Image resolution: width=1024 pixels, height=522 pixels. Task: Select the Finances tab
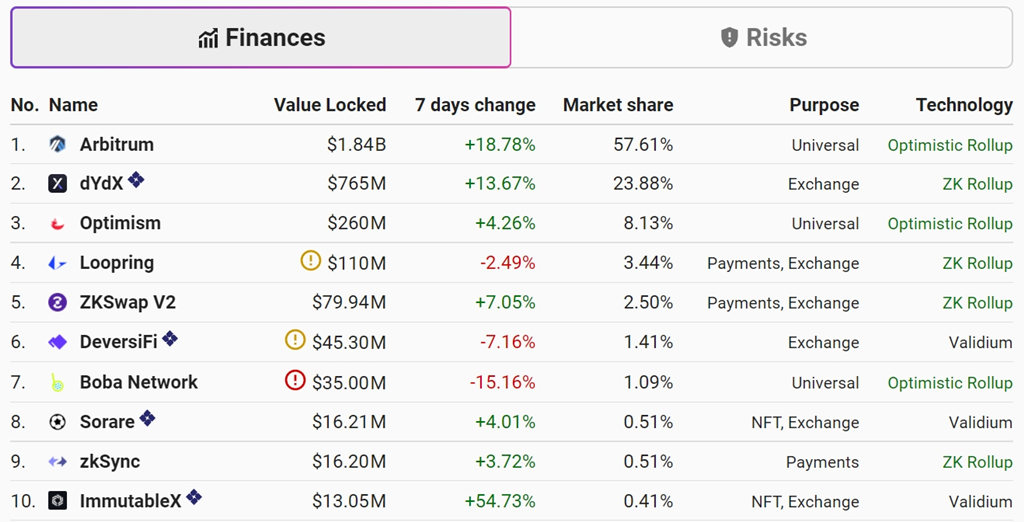[x=261, y=37]
